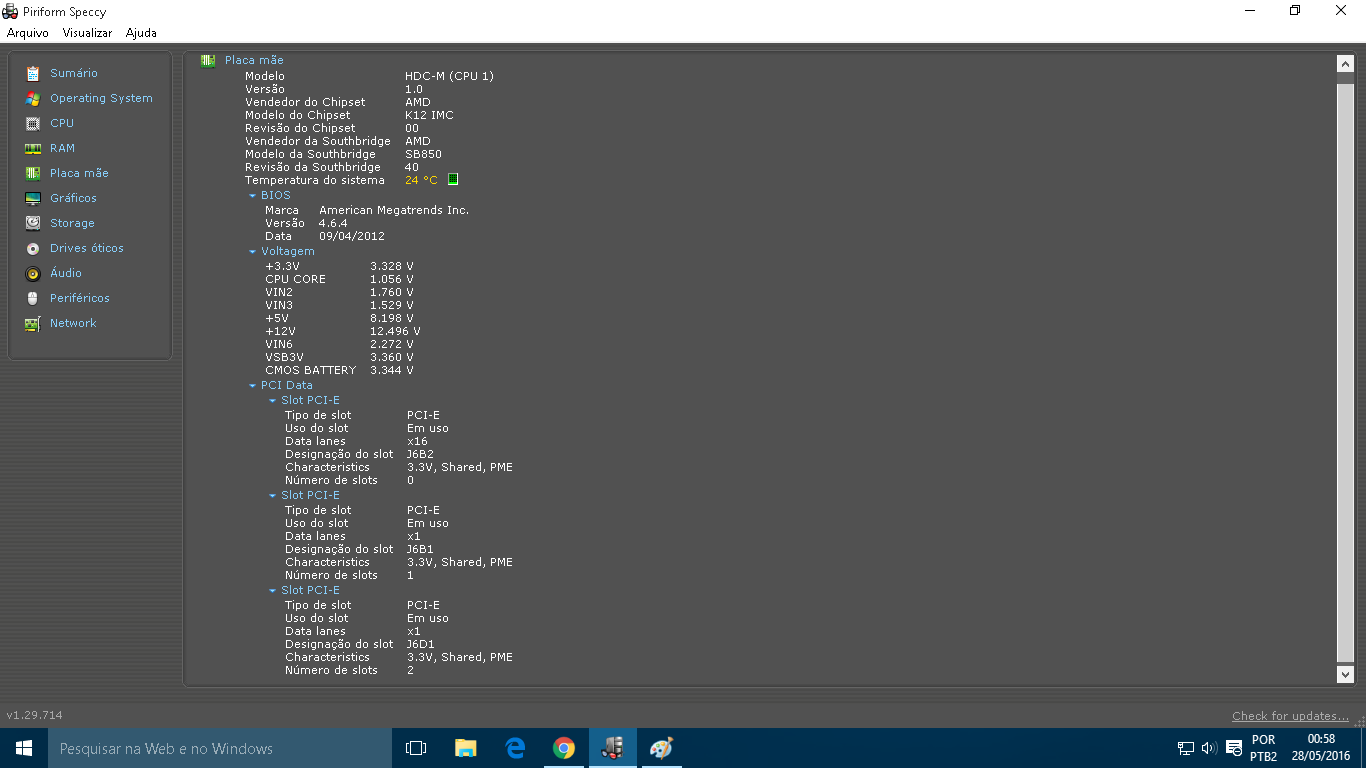The width and height of the screenshot is (1366, 768).
Task: Collapse the PCI Data section
Action: click(253, 386)
